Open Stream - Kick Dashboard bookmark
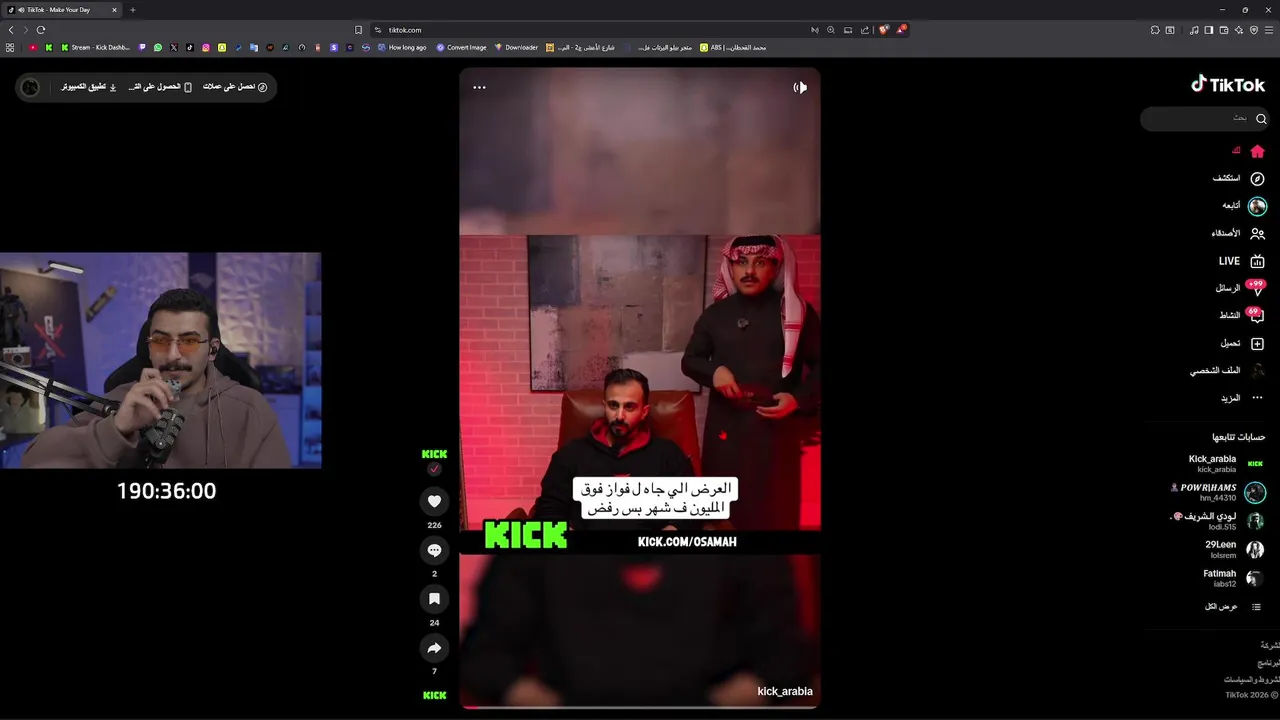Screen dimensions: 1280x720 [x=96, y=47]
